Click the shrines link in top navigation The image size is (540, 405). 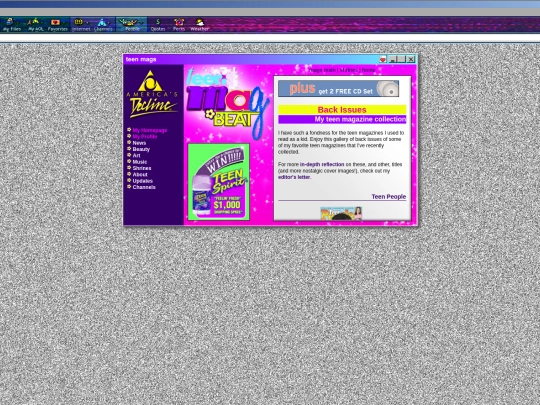click(x=349, y=70)
